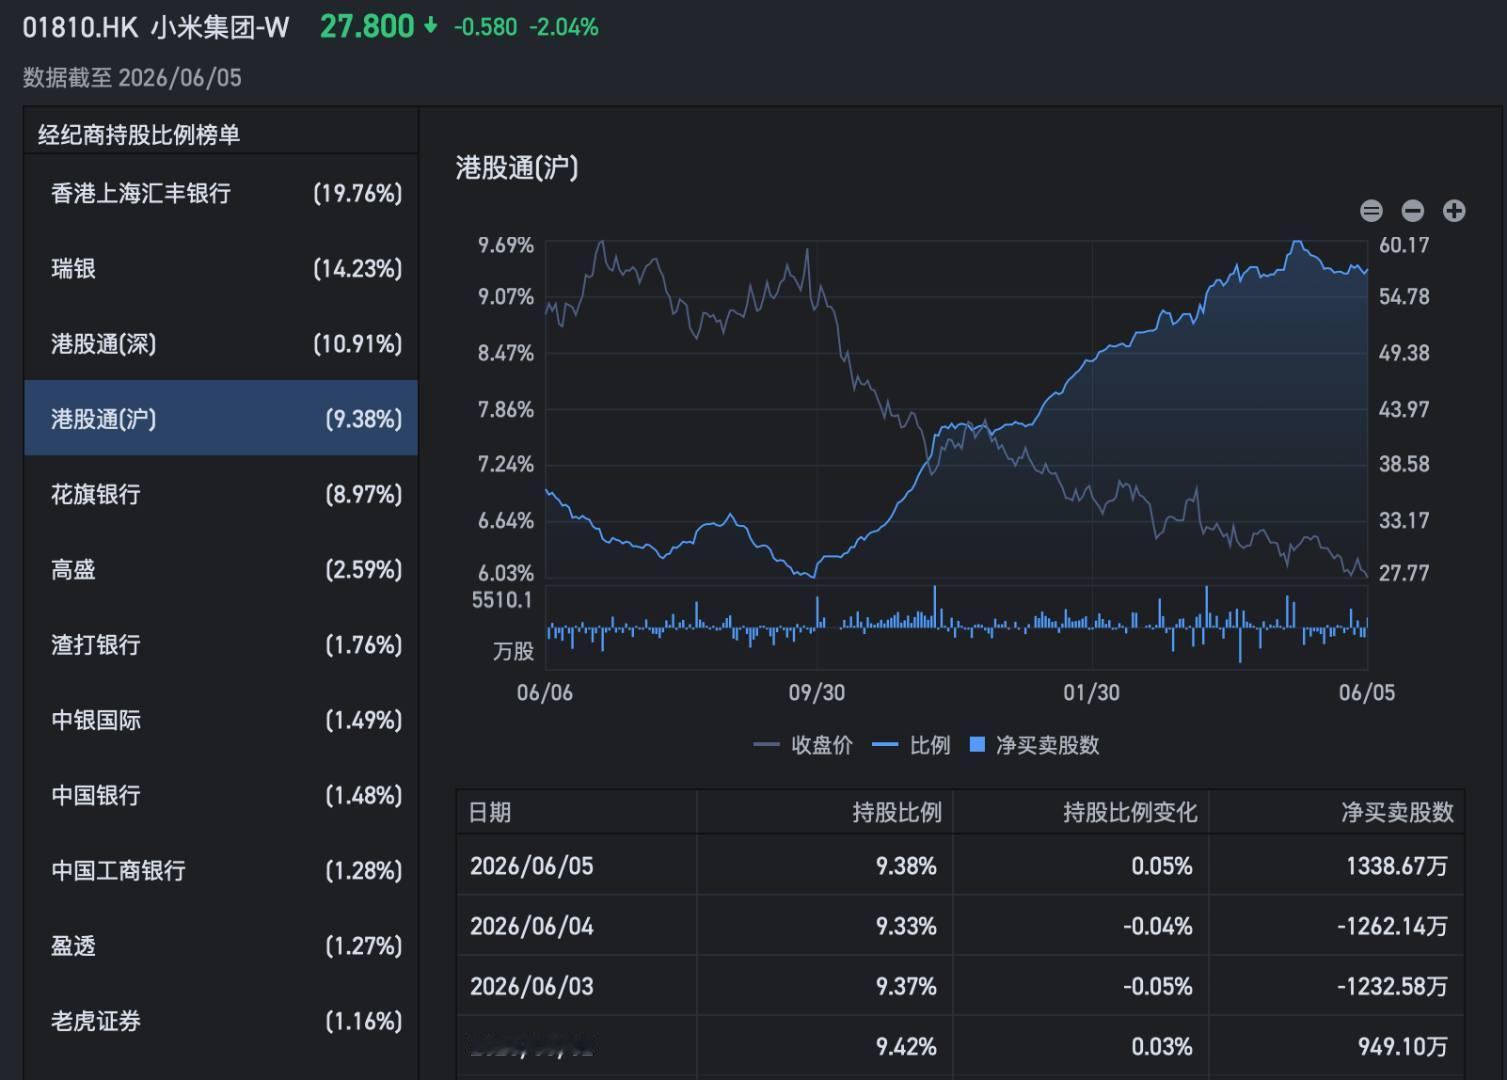
Task: Select broker 瑞银 in the list
Action: point(221,268)
